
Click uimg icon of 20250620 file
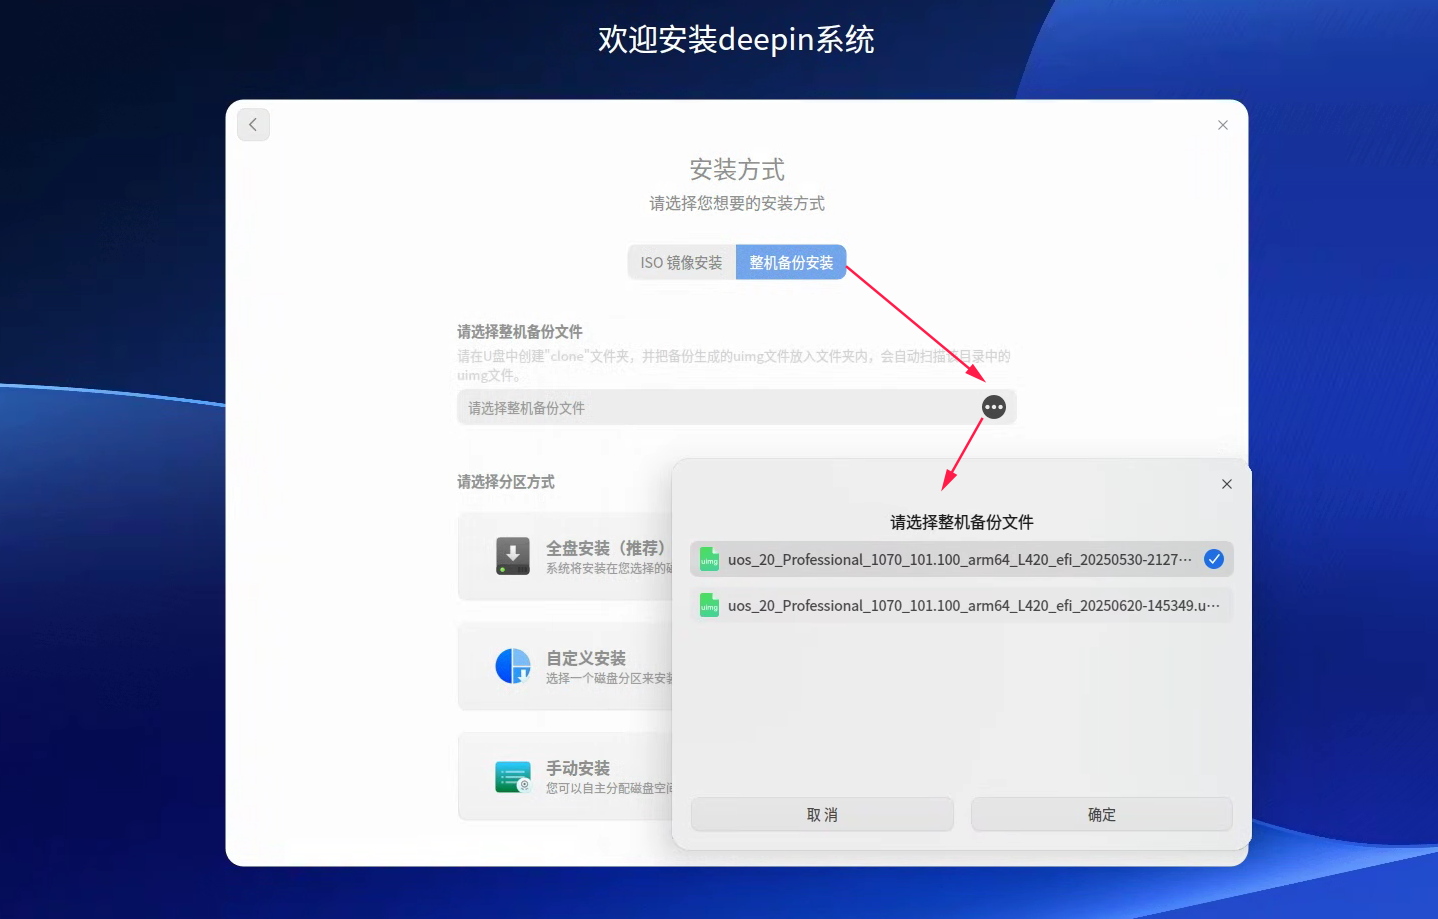click(709, 605)
